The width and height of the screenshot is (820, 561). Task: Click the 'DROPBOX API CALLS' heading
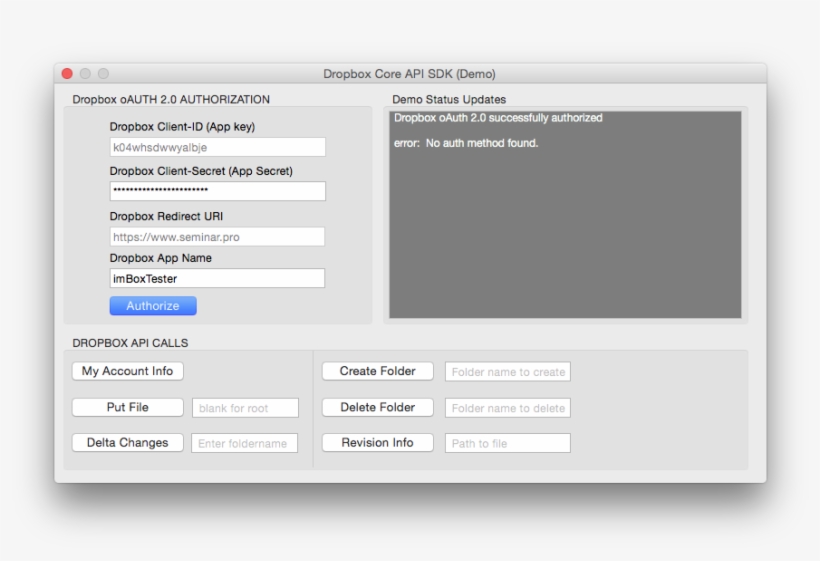pos(130,343)
